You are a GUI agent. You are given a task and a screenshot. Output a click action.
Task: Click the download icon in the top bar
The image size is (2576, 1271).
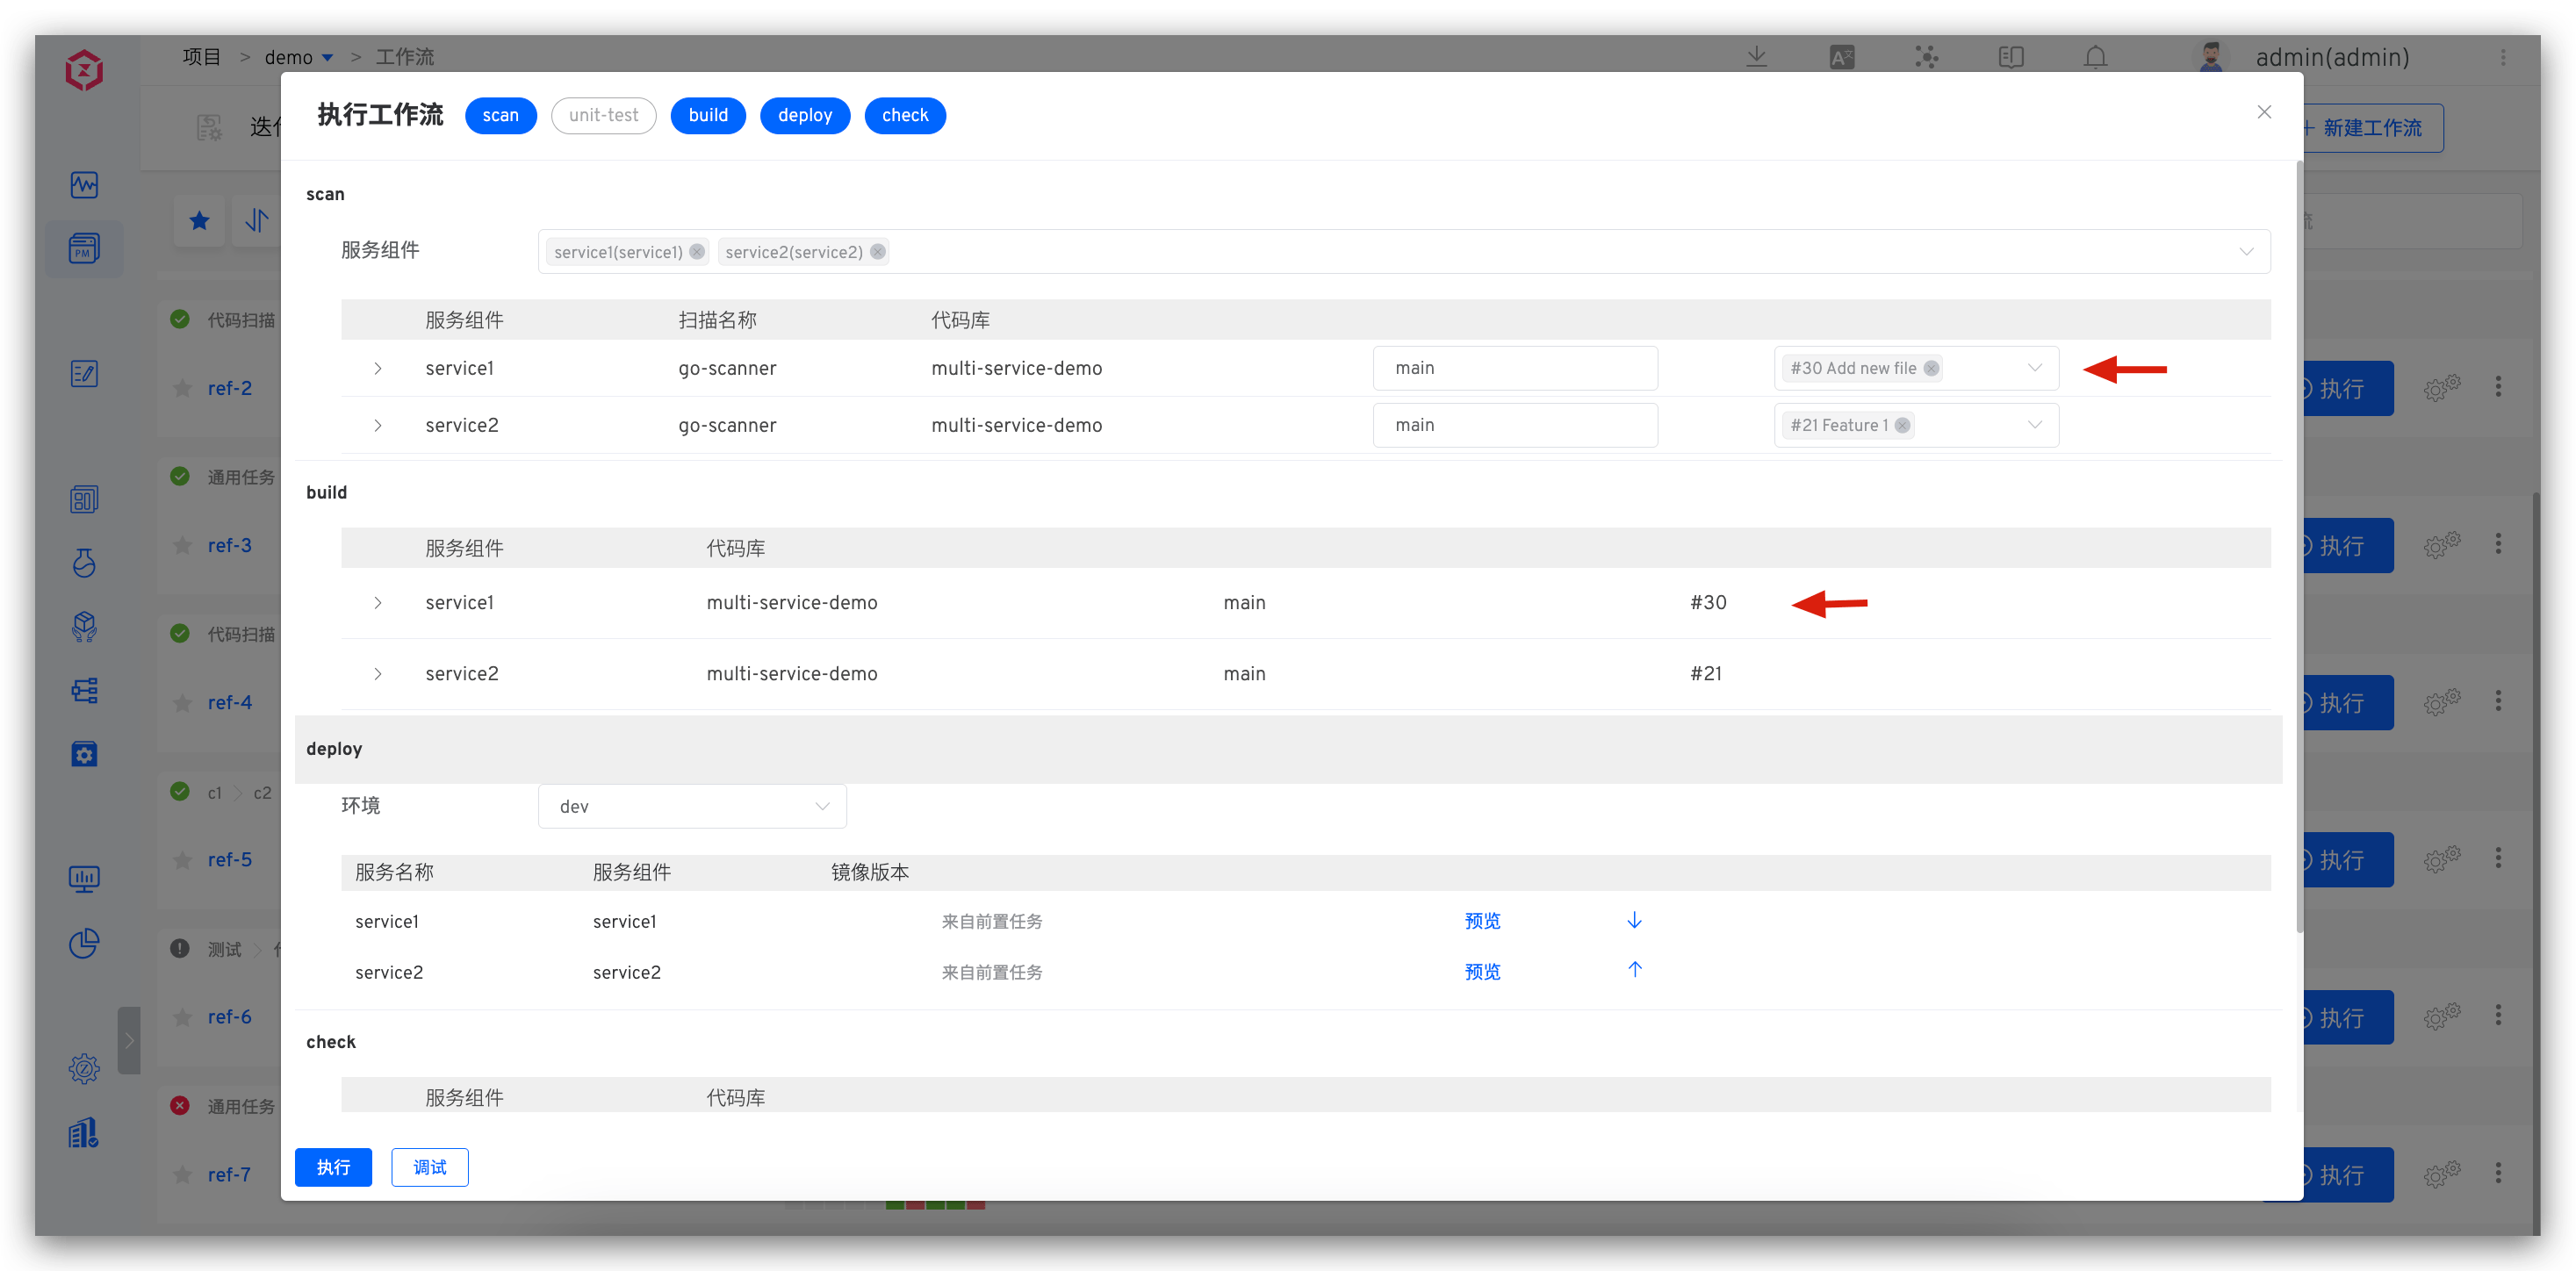coord(1757,57)
